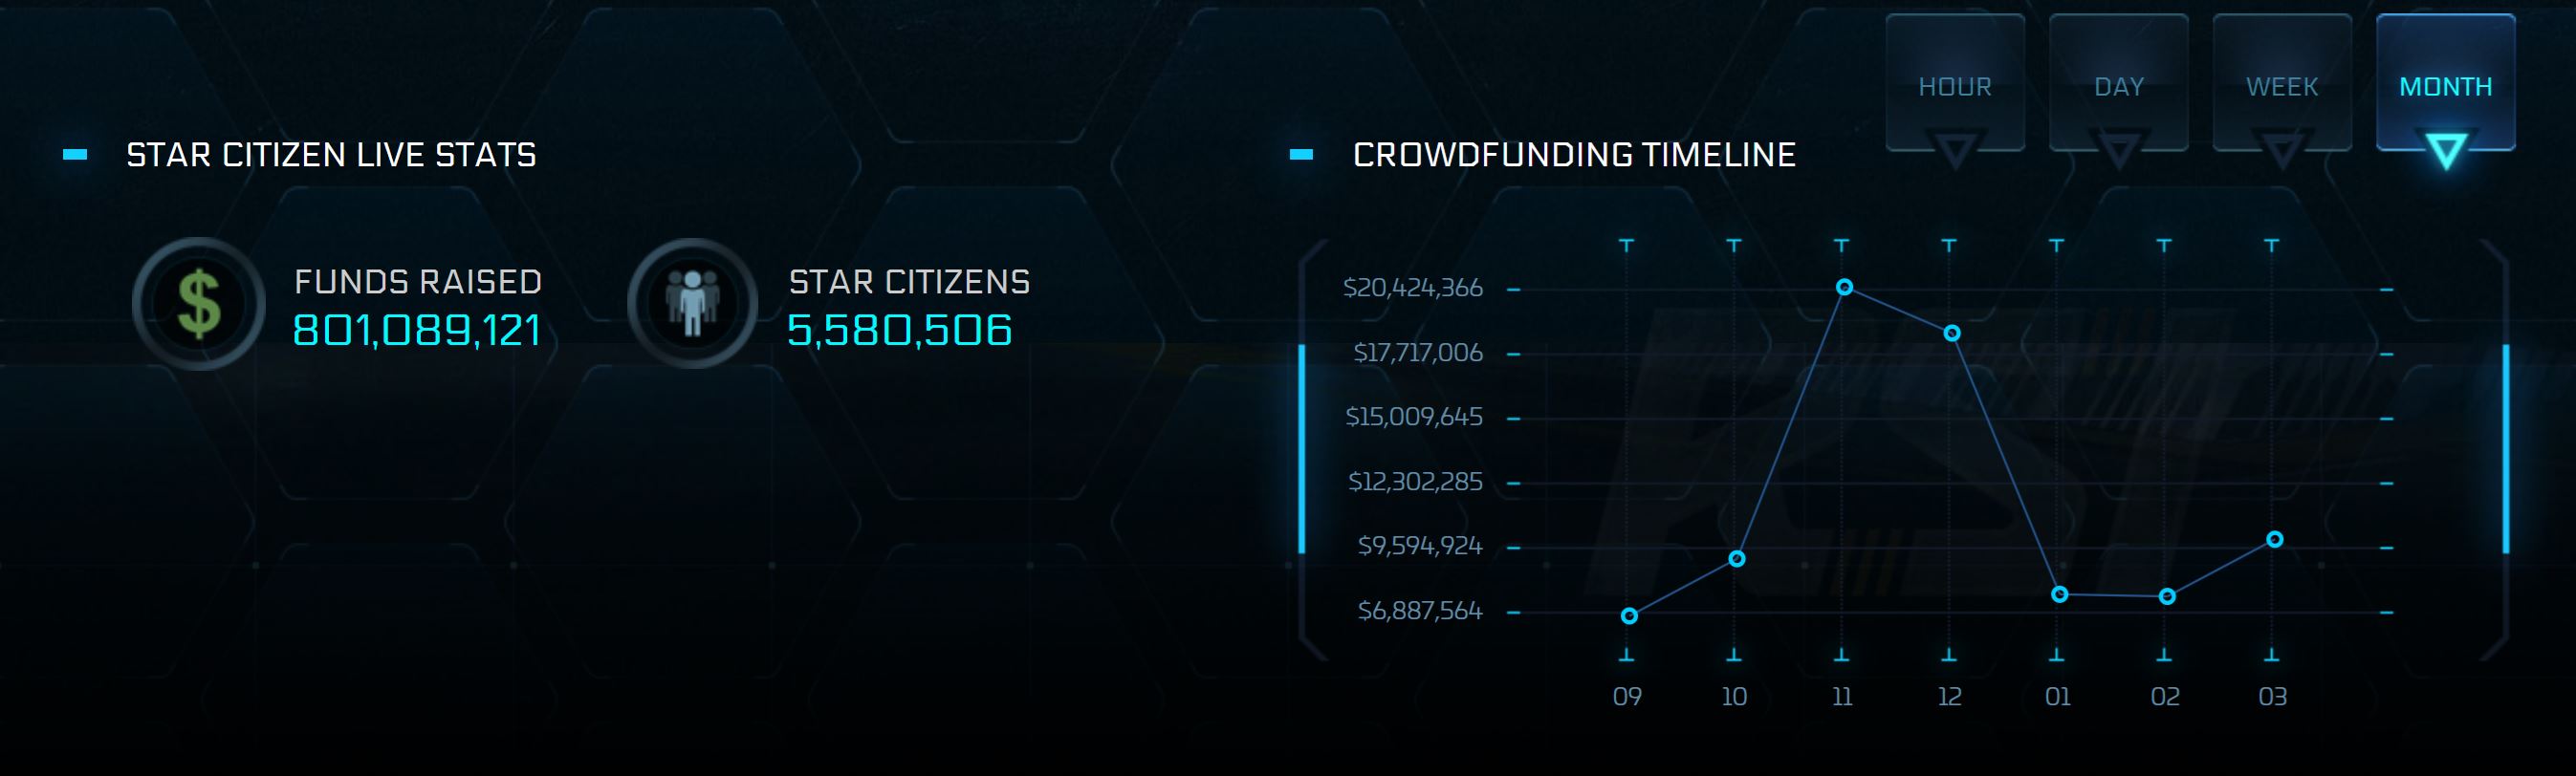Image resolution: width=2576 pixels, height=776 pixels.
Task: Select the WEEK timeline view
Action: click(2282, 86)
